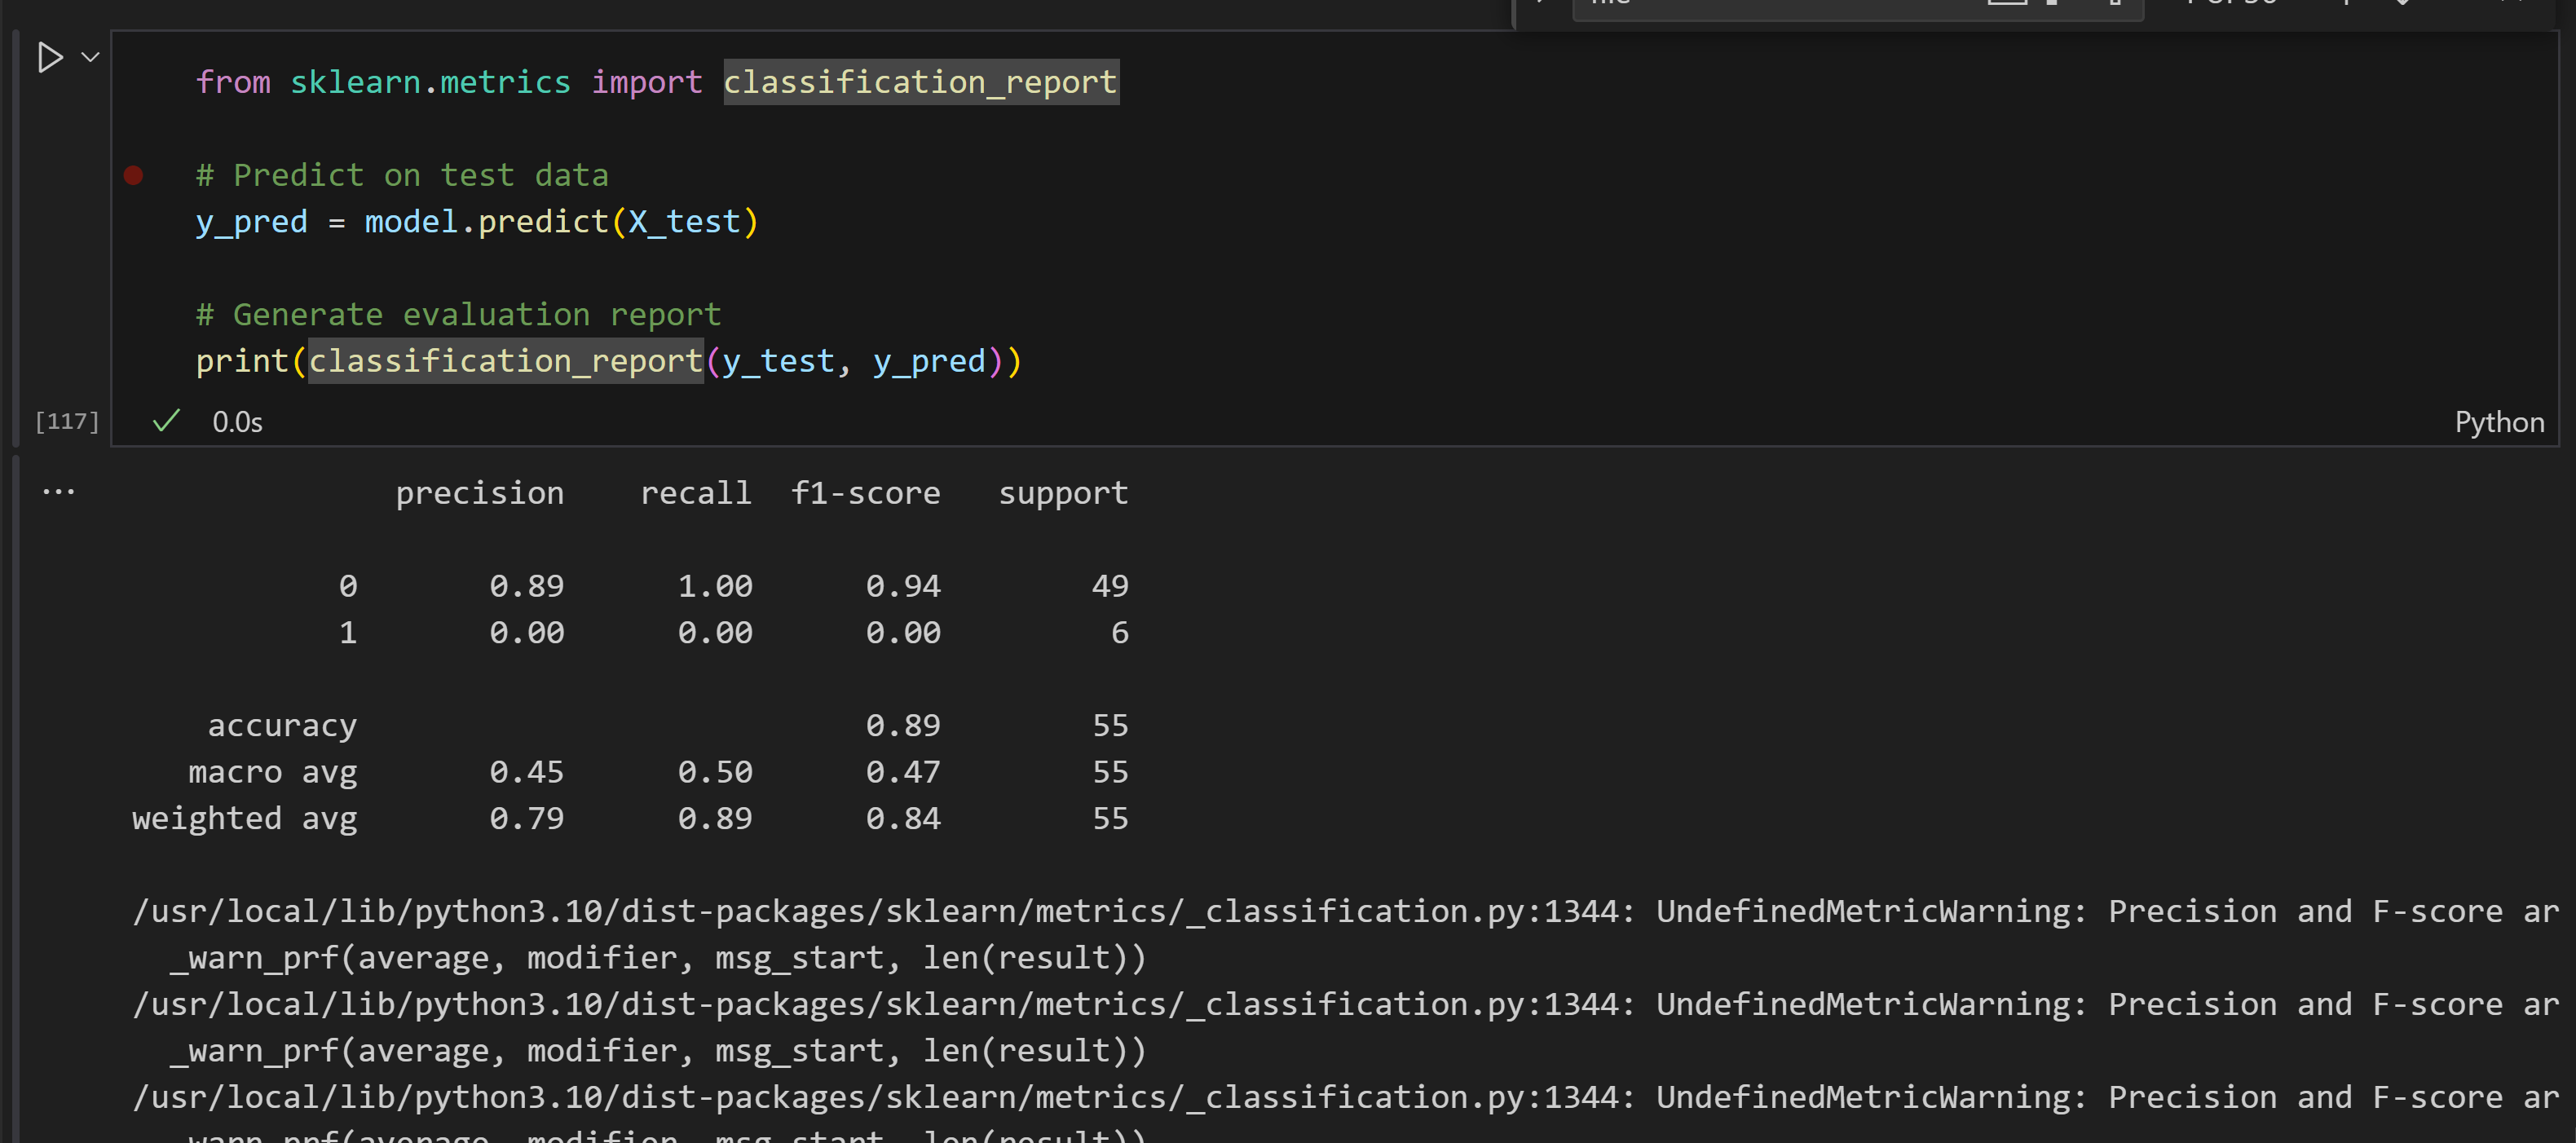Viewport: 2576px width, 1143px height.
Task: Click the 0.0s execution time
Action: [x=237, y=422]
